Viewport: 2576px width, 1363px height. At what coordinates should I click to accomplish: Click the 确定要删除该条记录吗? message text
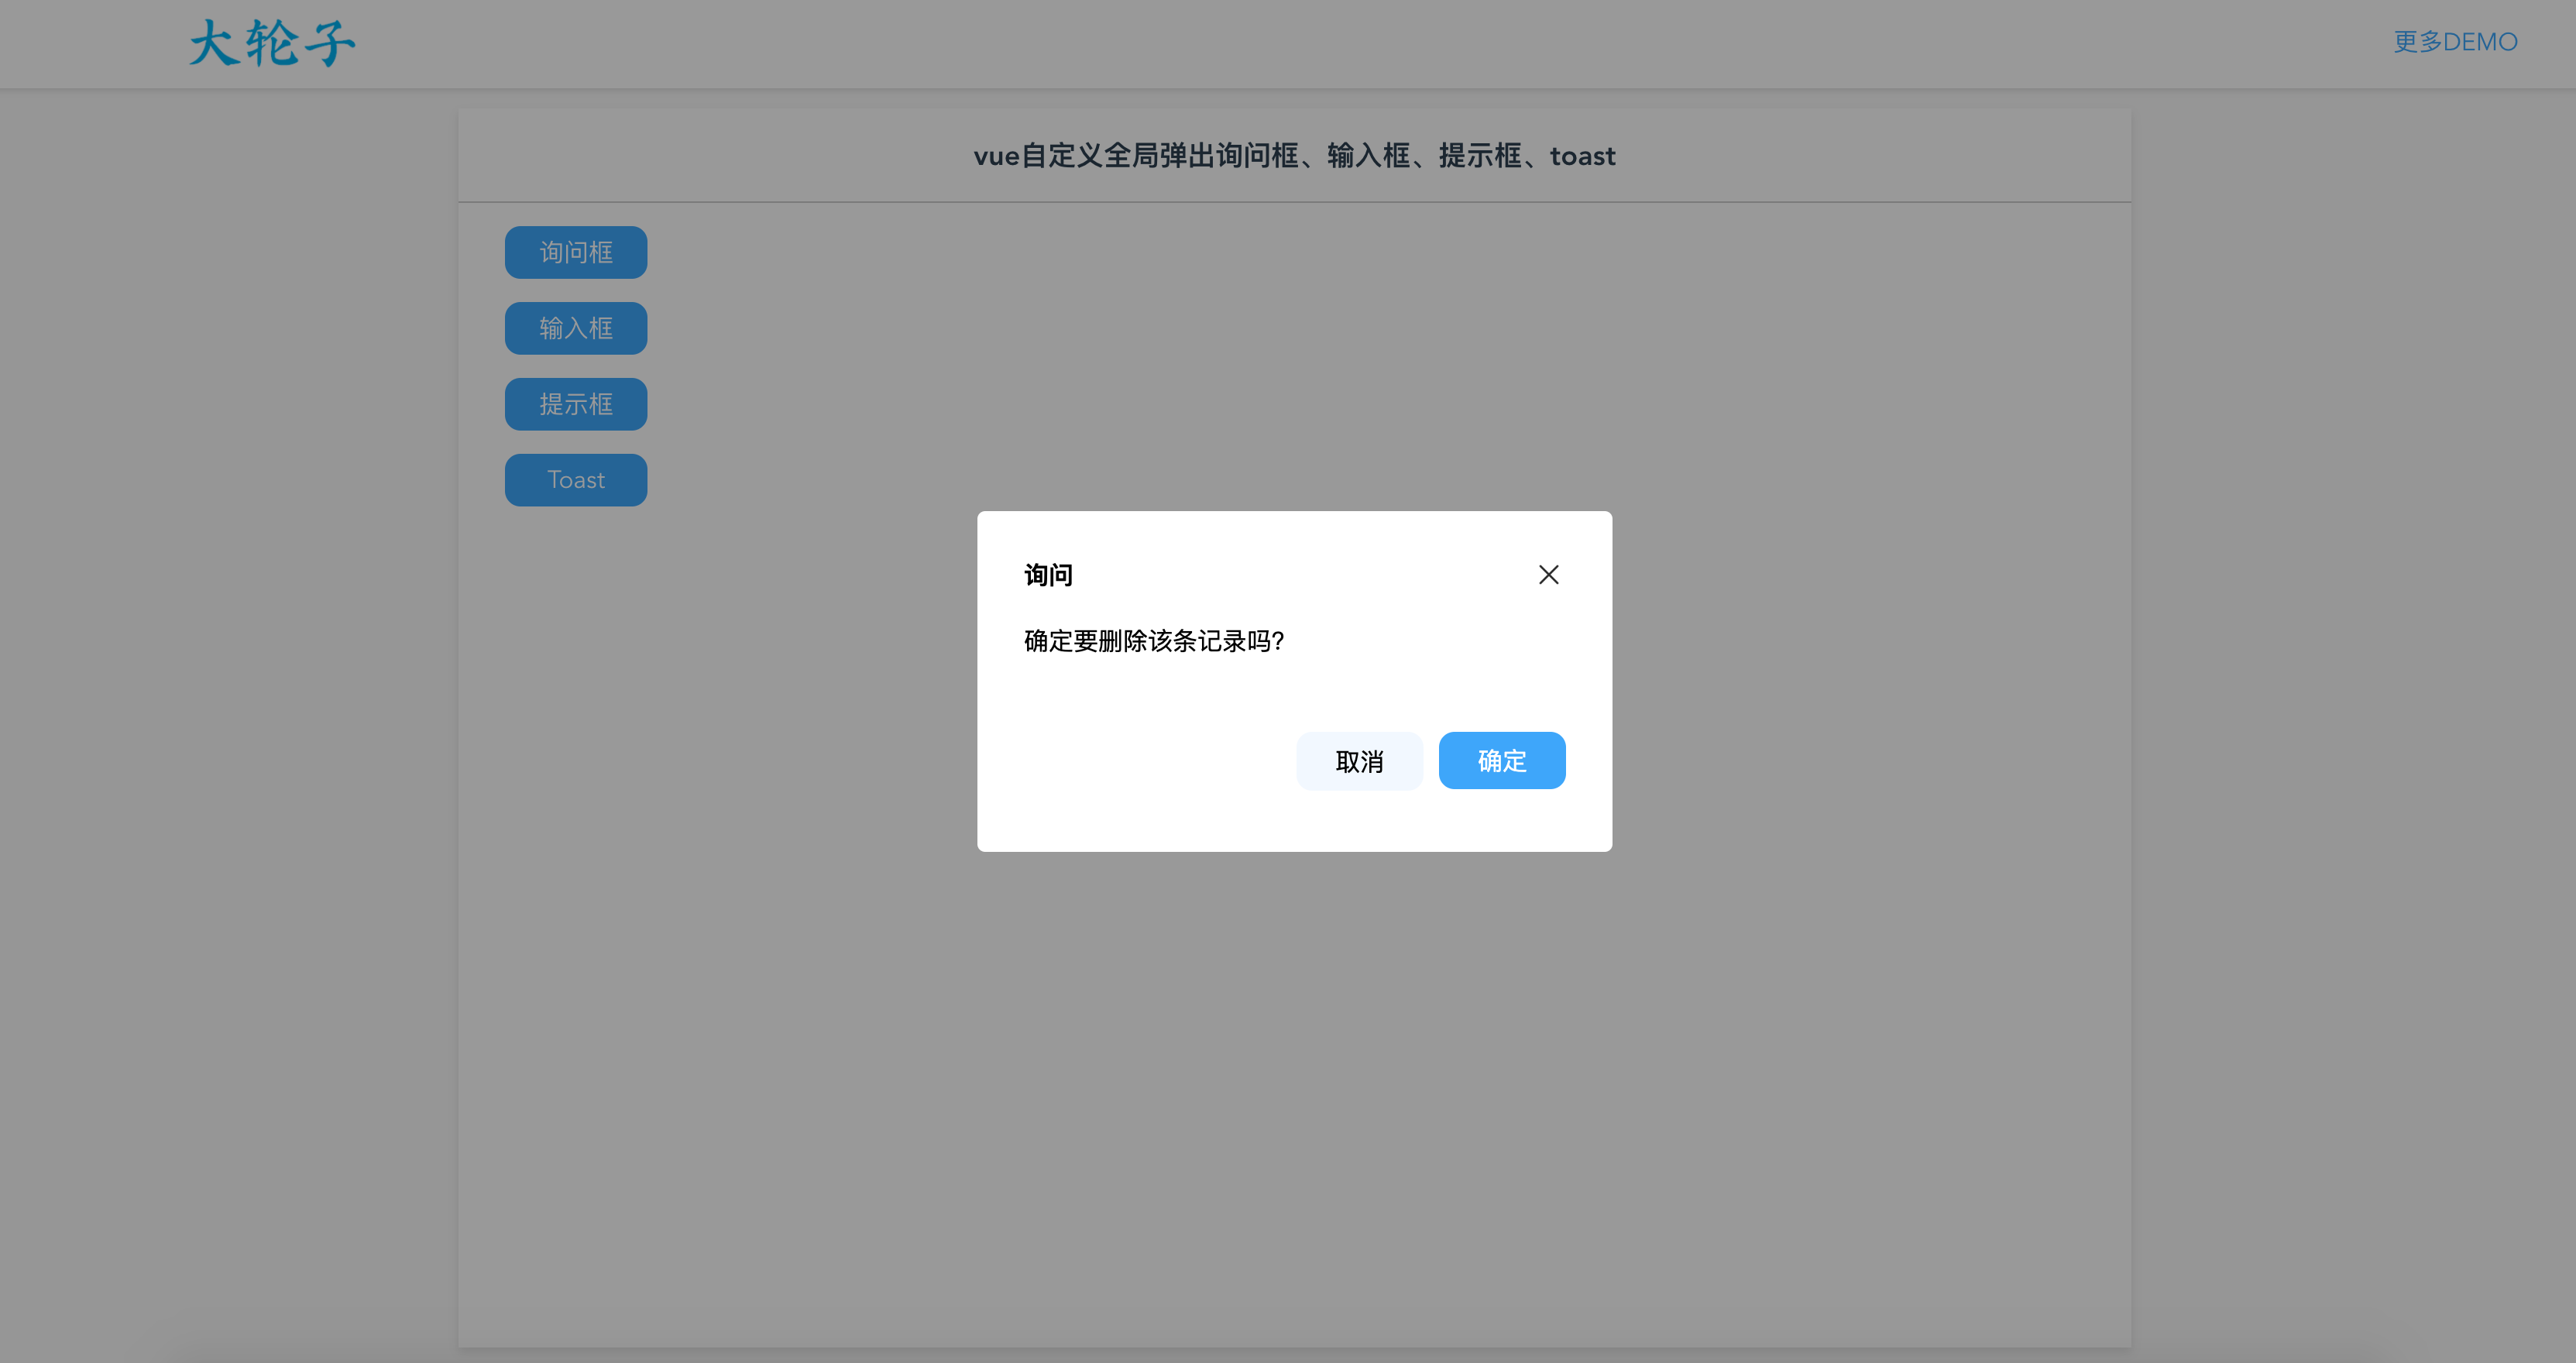1153,641
